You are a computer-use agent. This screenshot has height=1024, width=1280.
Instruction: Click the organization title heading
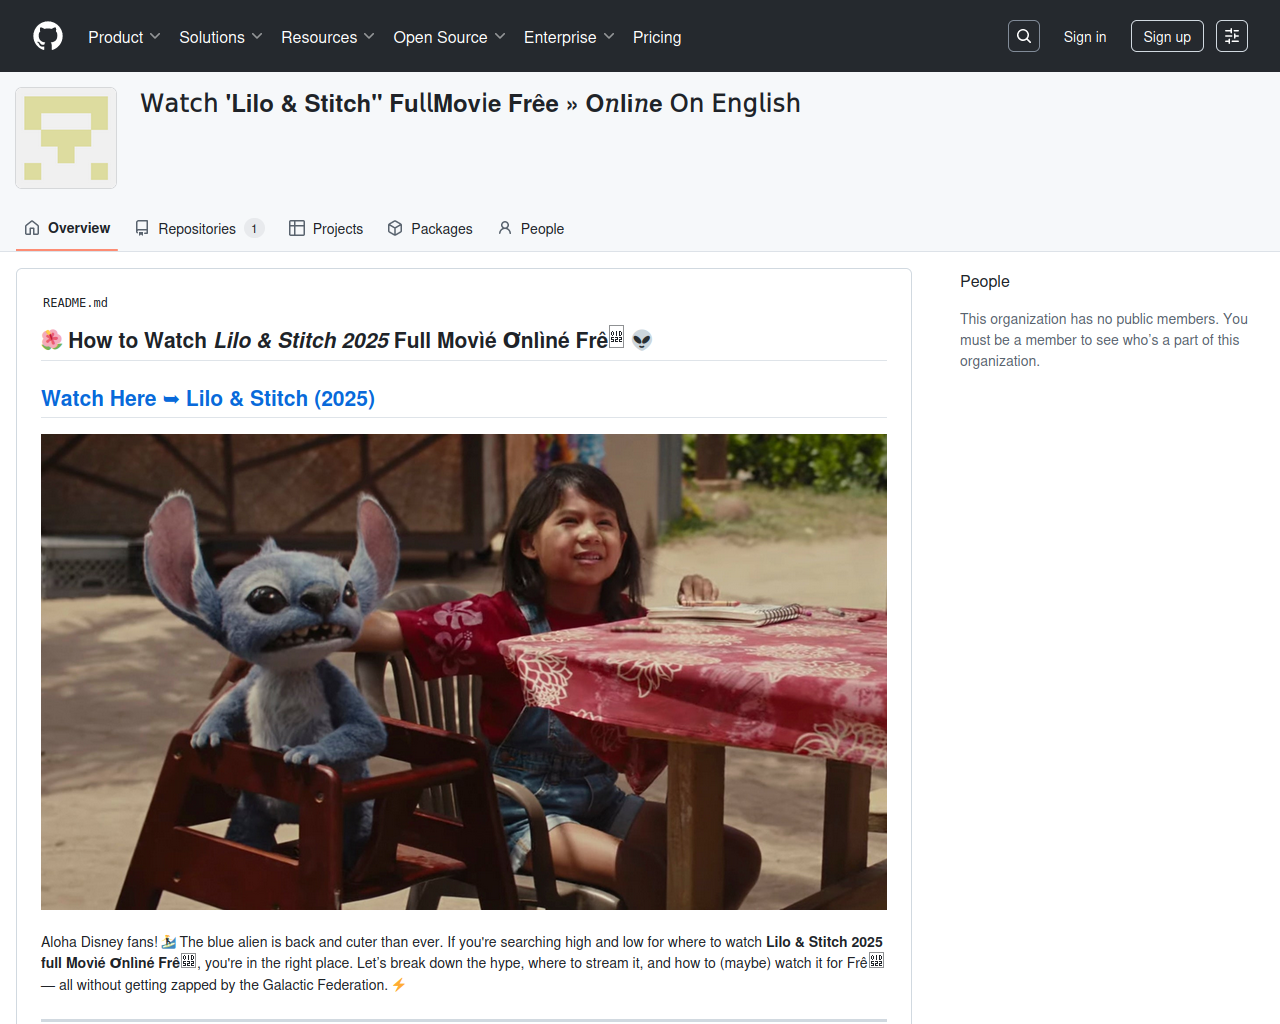pos(470,103)
